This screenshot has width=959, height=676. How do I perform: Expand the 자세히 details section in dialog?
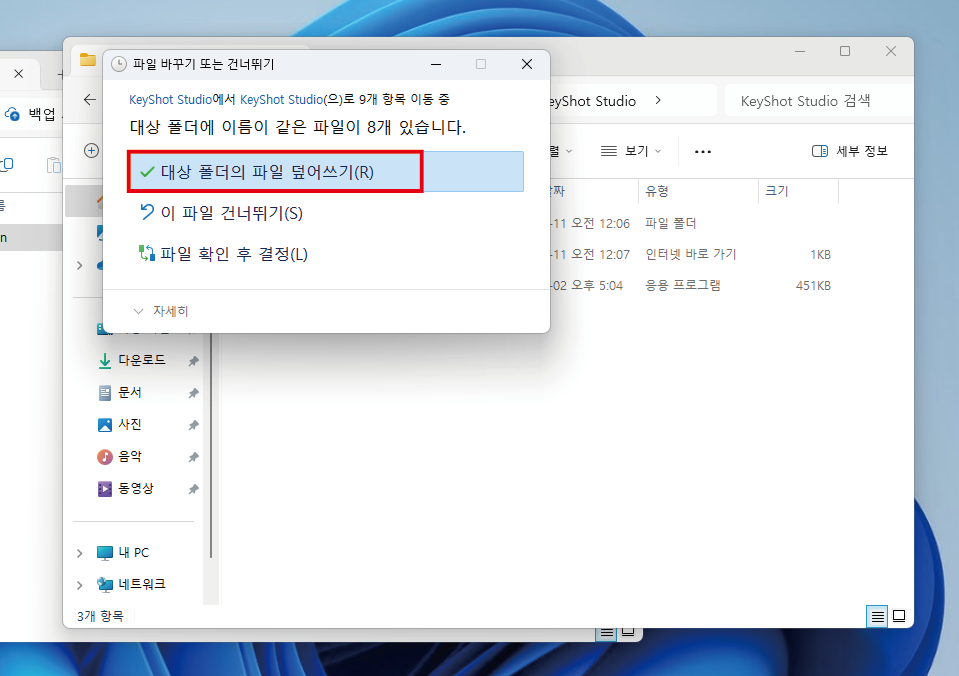(161, 311)
